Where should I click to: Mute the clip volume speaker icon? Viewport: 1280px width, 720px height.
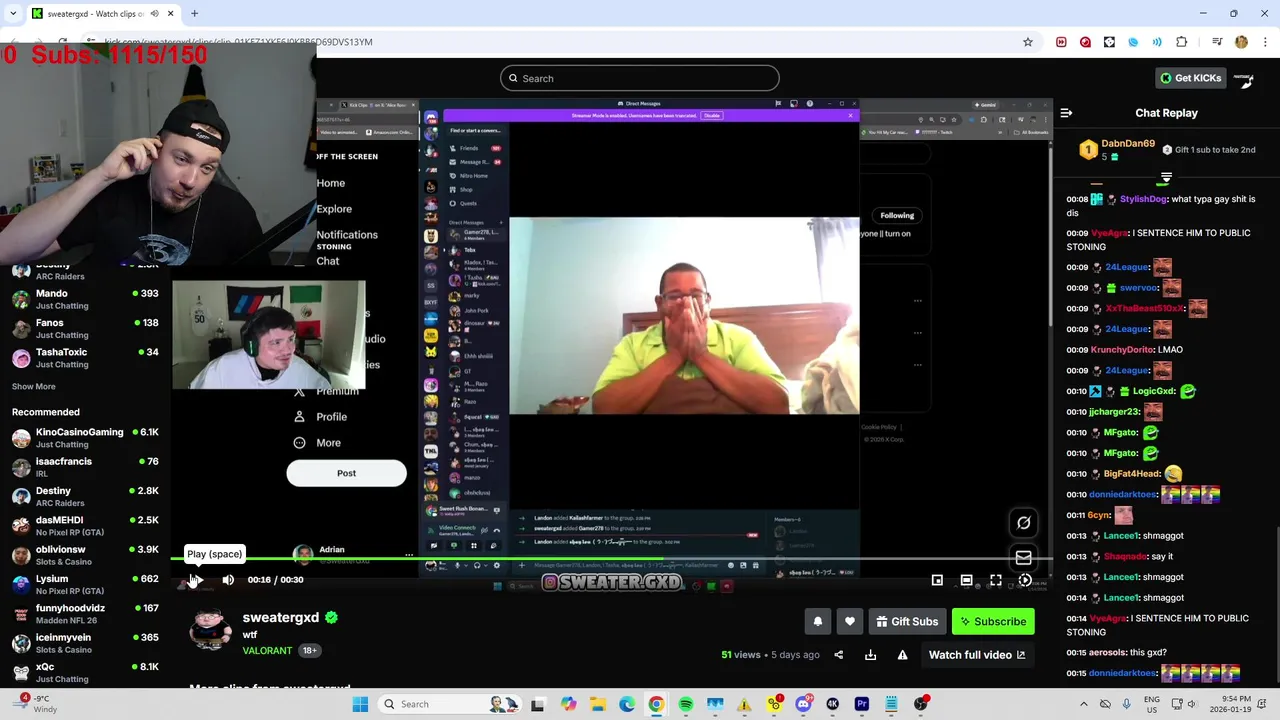tap(228, 580)
